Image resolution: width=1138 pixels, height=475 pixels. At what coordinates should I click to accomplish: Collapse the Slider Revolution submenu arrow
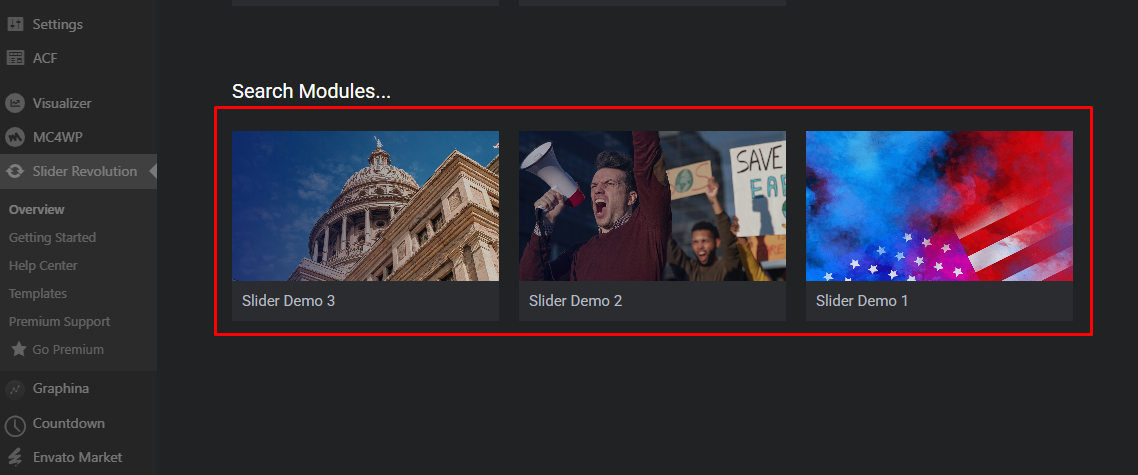tap(153, 171)
